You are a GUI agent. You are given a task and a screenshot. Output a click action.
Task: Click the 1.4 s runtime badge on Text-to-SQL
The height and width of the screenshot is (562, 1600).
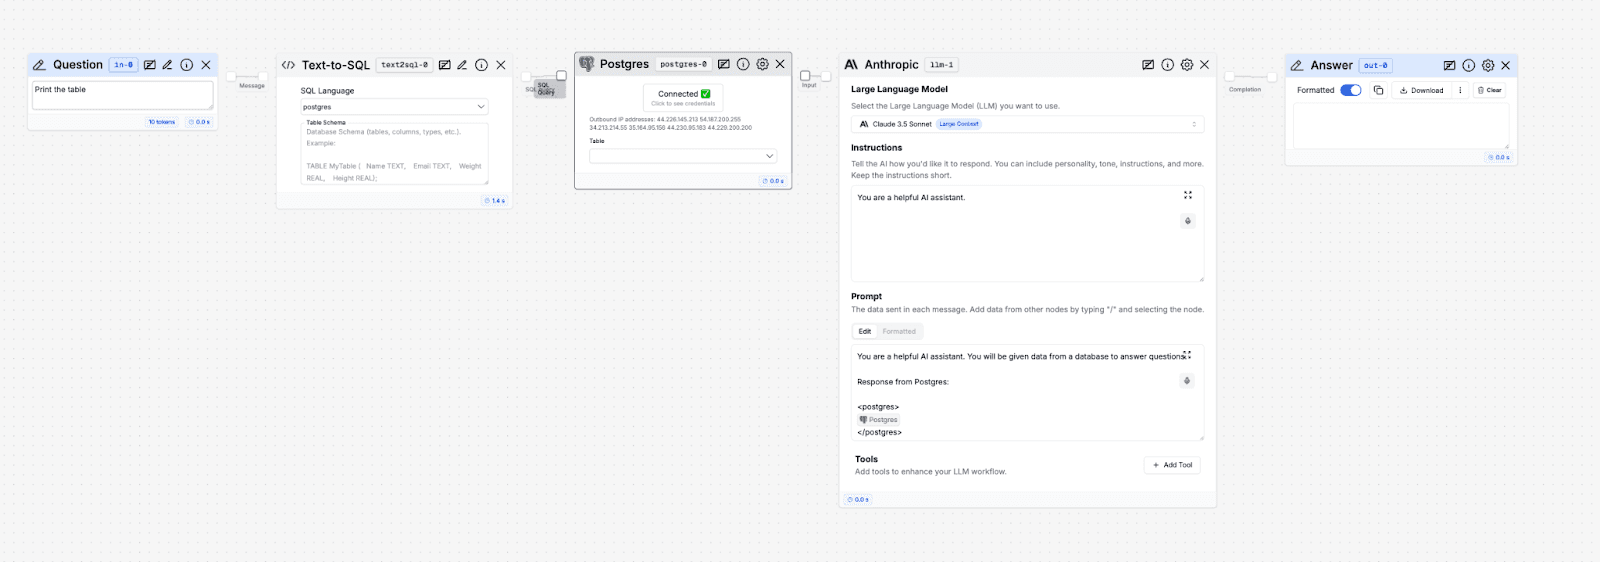coord(495,201)
